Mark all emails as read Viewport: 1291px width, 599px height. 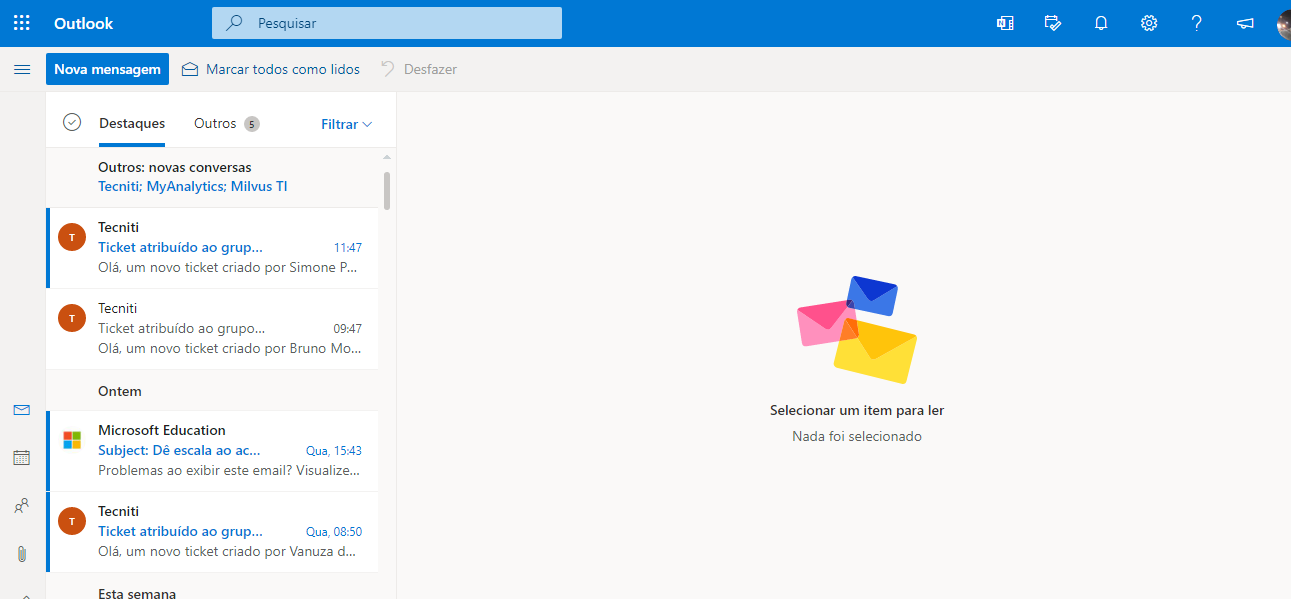[271, 68]
